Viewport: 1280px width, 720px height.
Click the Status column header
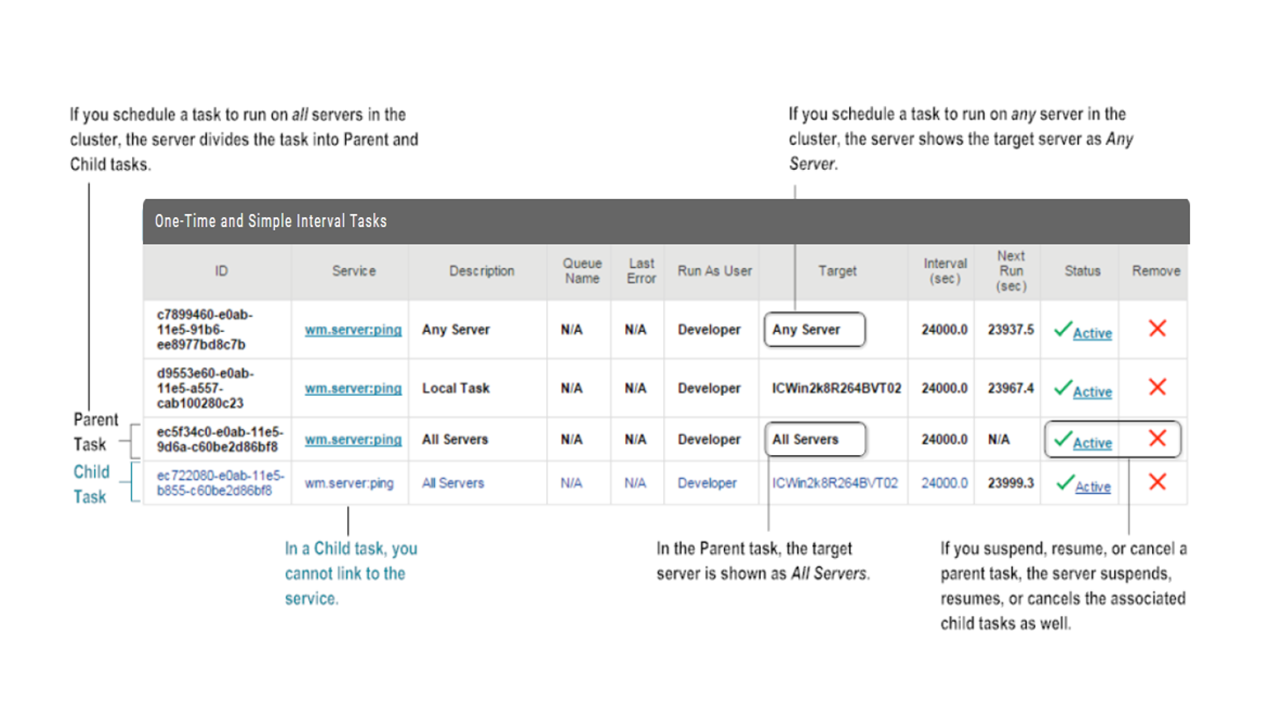click(x=1082, y=271)
